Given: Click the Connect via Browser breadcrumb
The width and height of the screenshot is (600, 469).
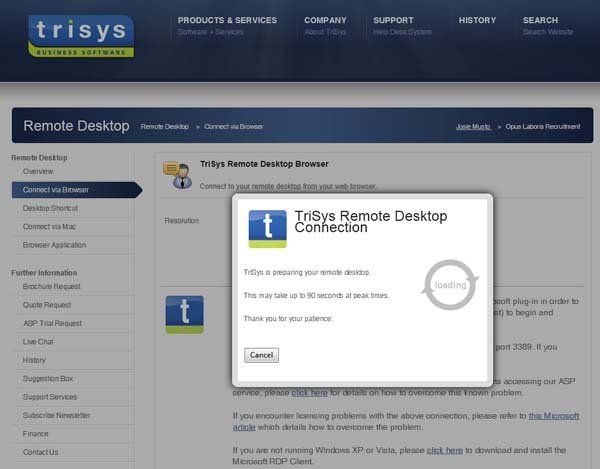Looking at the screenshot, I should tap(233, 127).
